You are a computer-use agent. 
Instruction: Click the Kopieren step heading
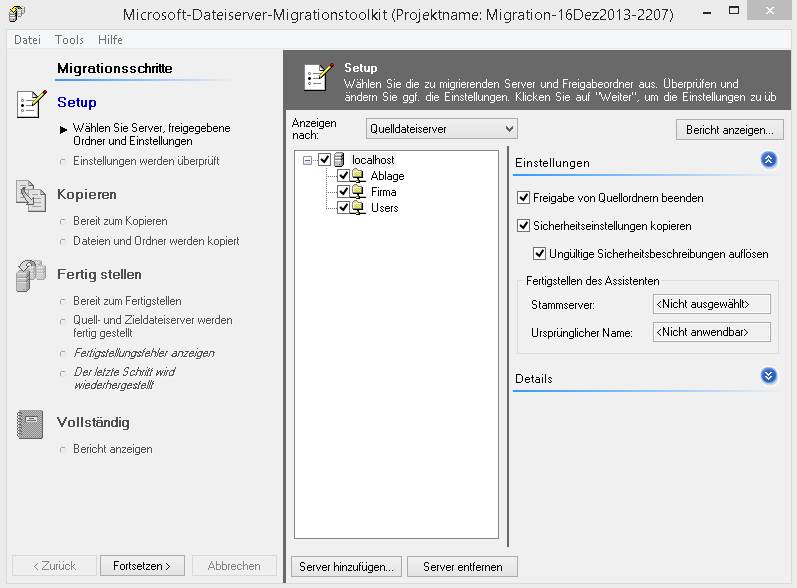(x=87, y=194)
